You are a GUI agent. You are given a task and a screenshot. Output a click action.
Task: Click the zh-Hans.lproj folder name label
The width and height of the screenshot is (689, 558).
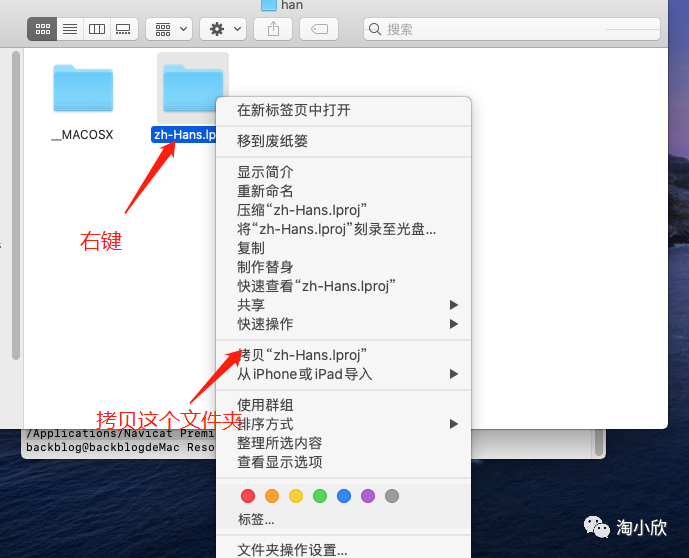(184, 134)
